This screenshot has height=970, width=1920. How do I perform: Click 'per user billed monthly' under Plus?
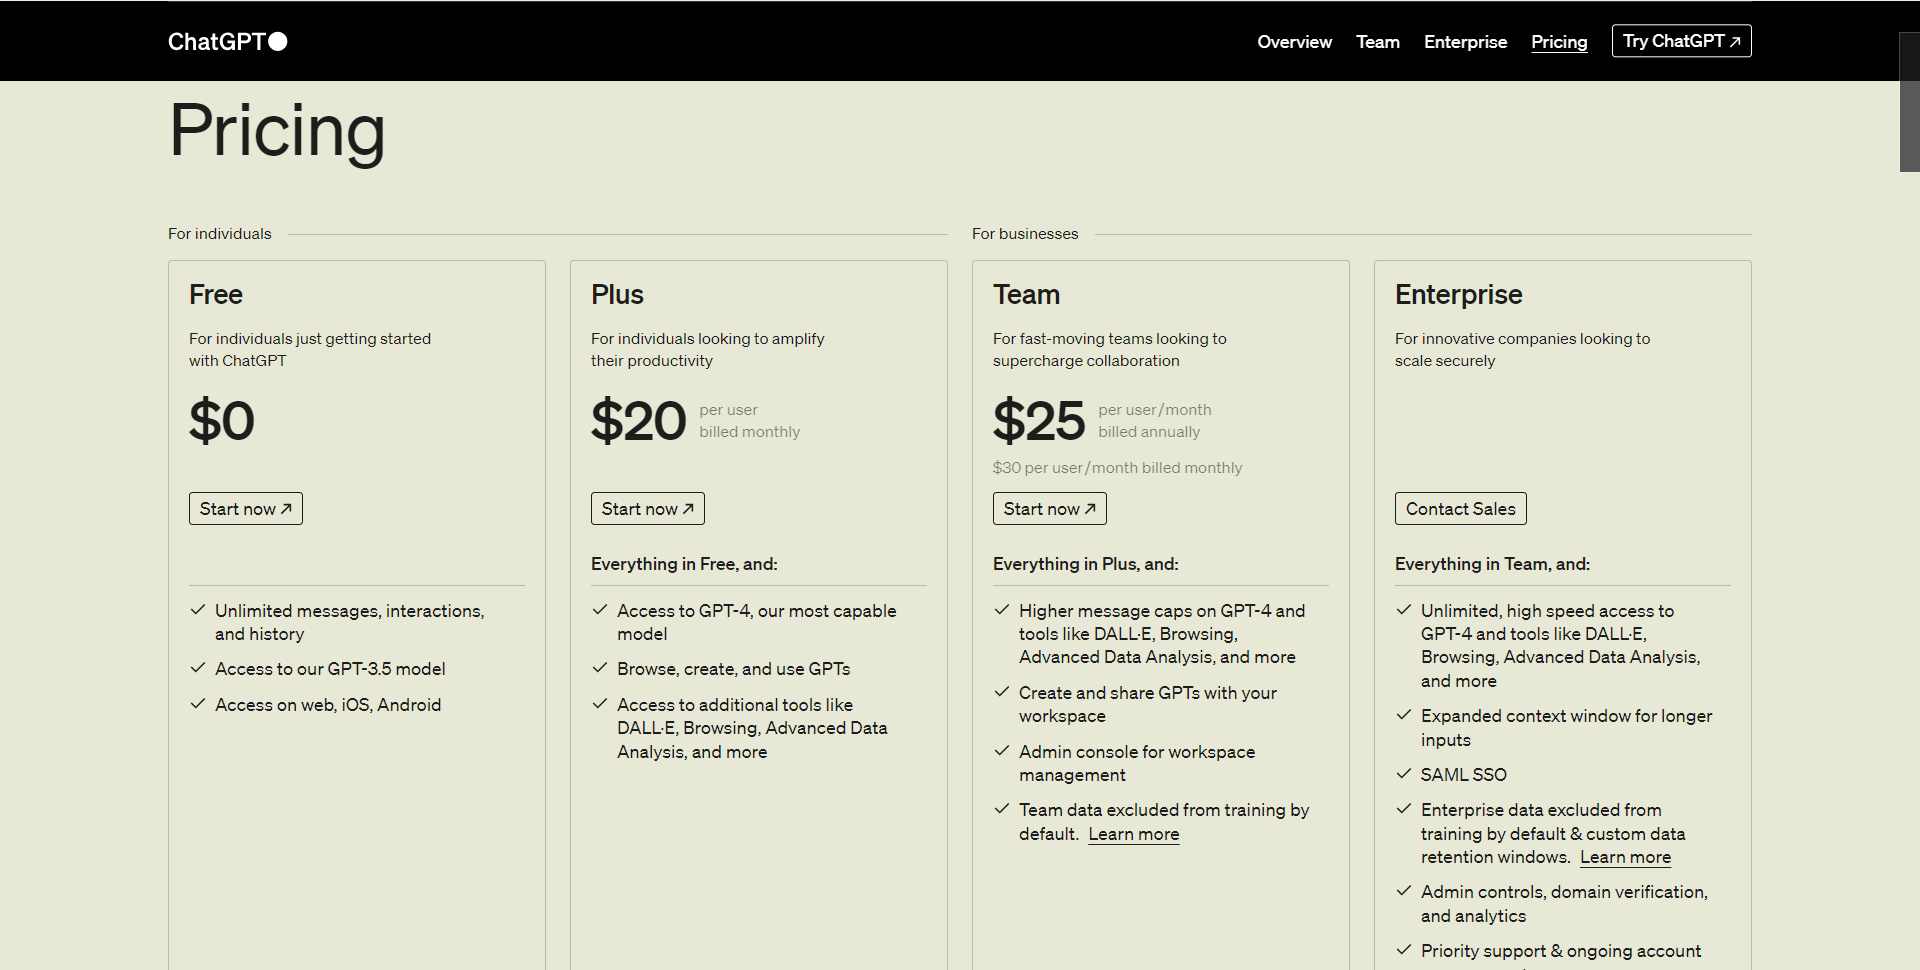click(750, 421)
